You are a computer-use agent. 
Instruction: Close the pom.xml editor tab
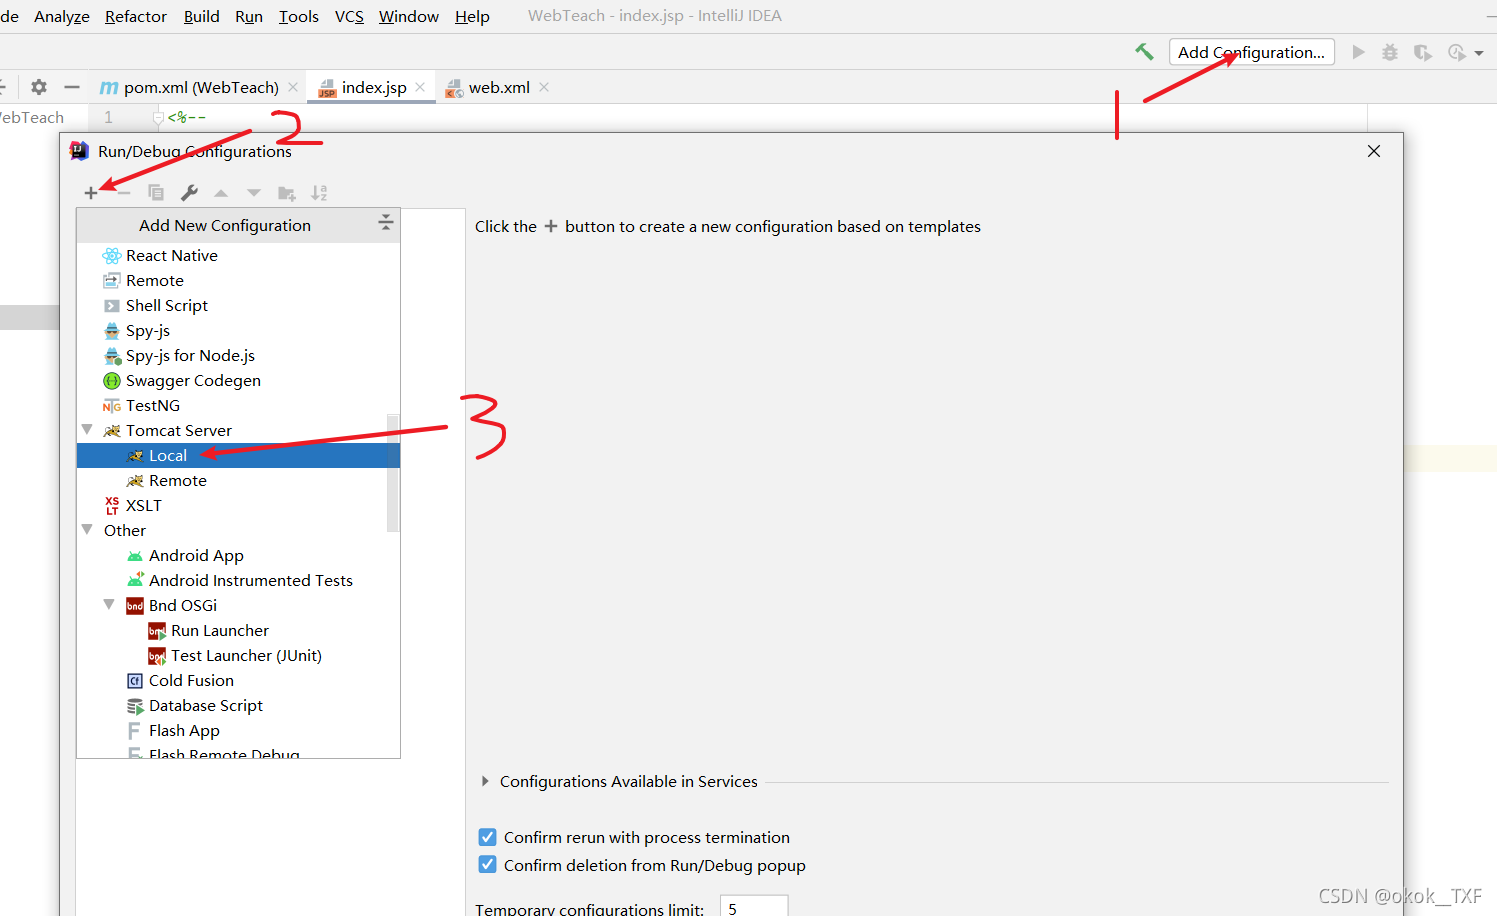tap(293, 87)
